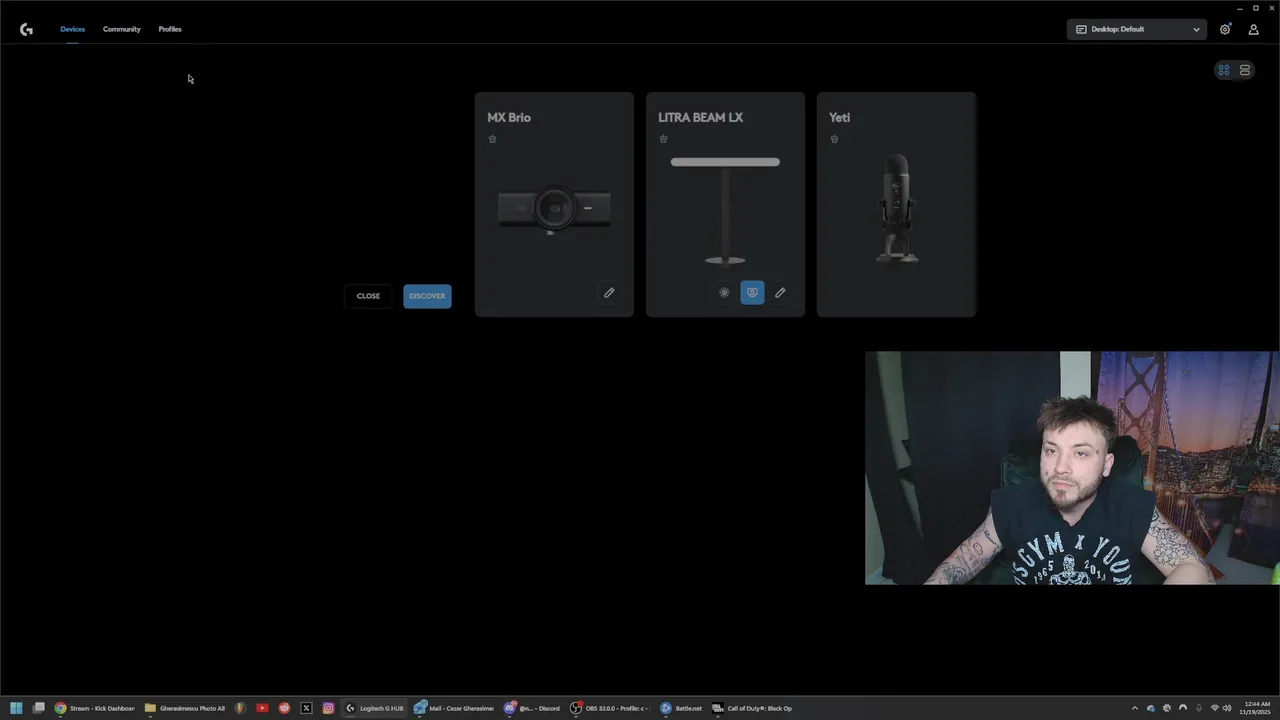Image resolution: width=1280 pixels, height=720 pixels.
Task: Open the volume speaker tray icon
Action: pos(1227,708)
